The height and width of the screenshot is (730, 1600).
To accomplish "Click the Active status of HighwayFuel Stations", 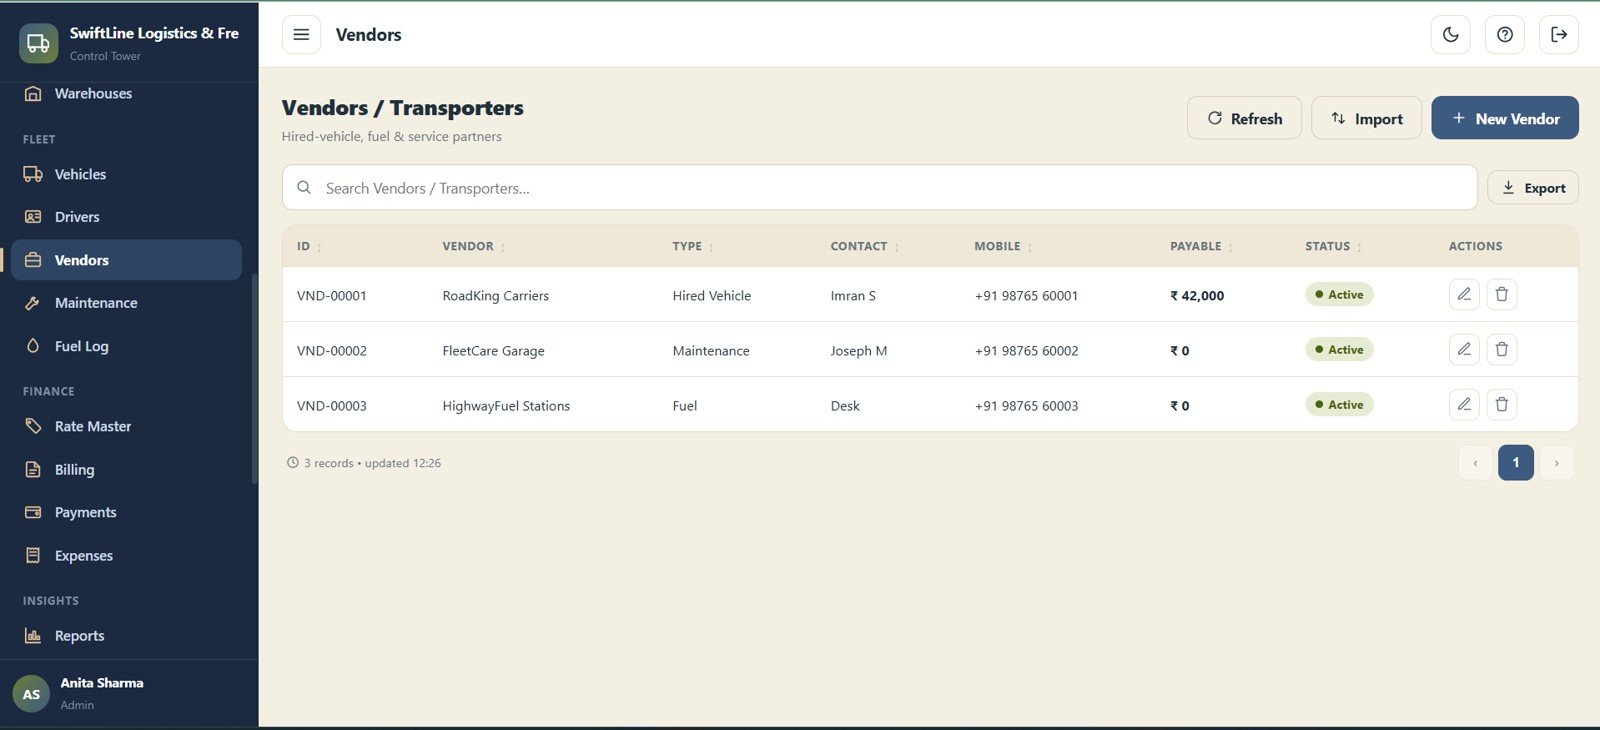I will pos(1339,404).
